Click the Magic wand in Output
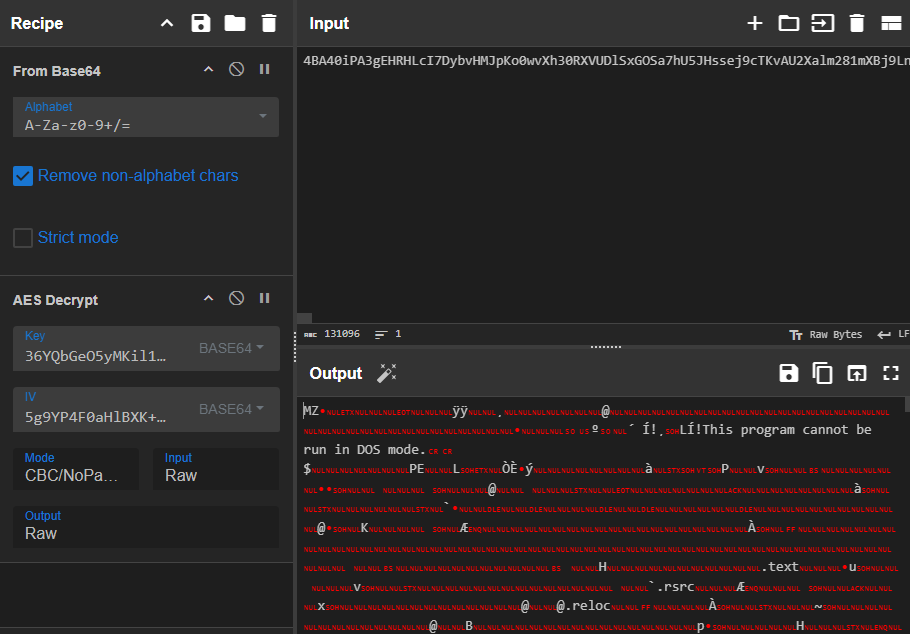The height and width of the screenshot is (634, 910). click(387, 373)
